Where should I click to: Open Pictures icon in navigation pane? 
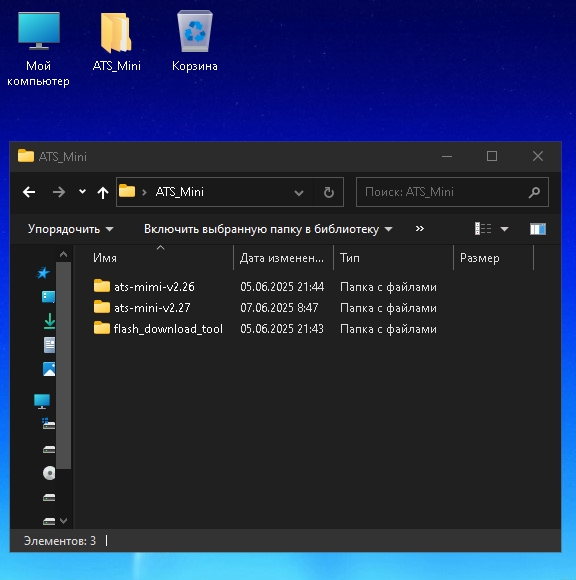click(49, 369)
